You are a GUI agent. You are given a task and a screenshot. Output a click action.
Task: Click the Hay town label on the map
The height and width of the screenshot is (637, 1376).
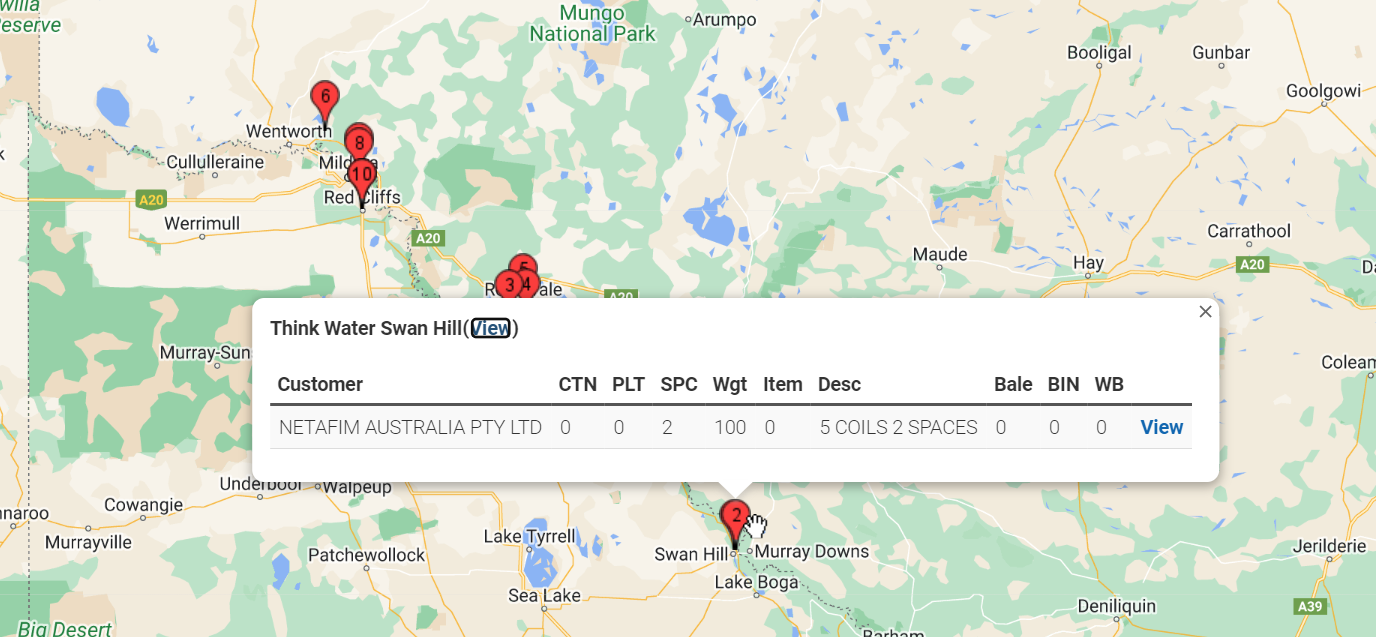click(1088, 263)
